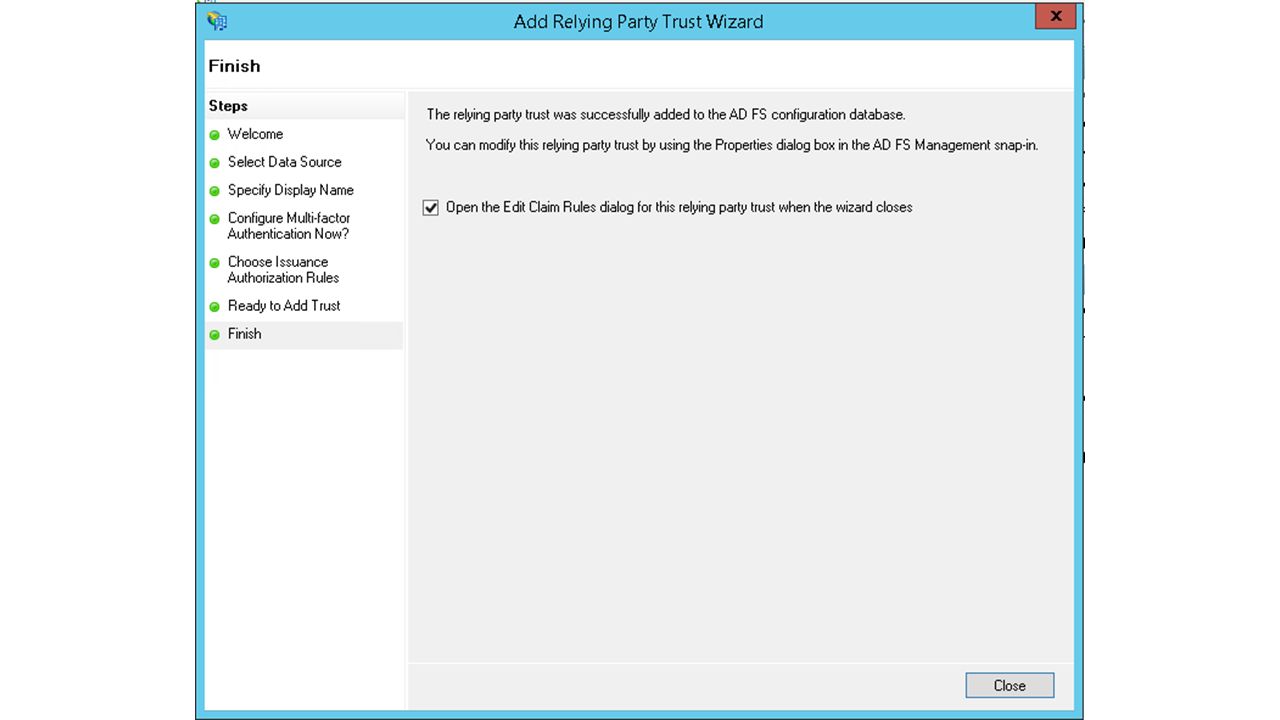Select the Specify Display Name step
1280x720 pixels.
[x=290, y=190]
